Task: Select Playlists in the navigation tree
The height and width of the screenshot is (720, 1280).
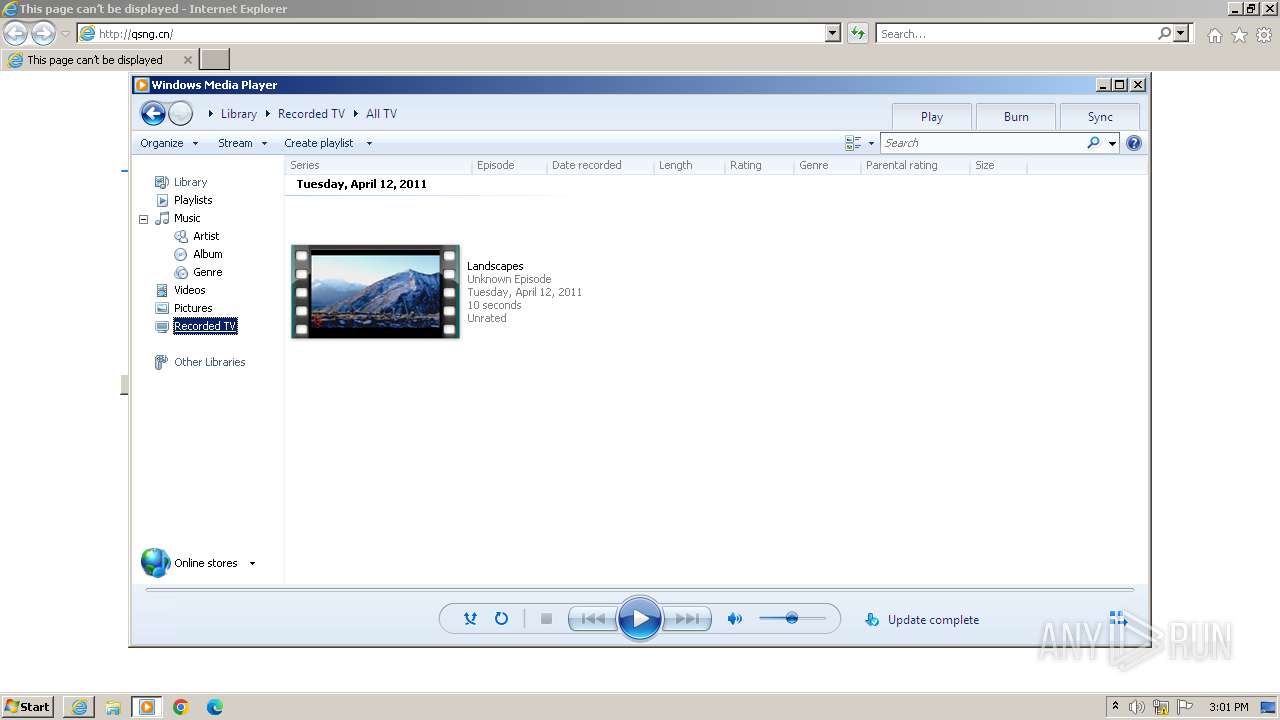Action: pos(193,200)
